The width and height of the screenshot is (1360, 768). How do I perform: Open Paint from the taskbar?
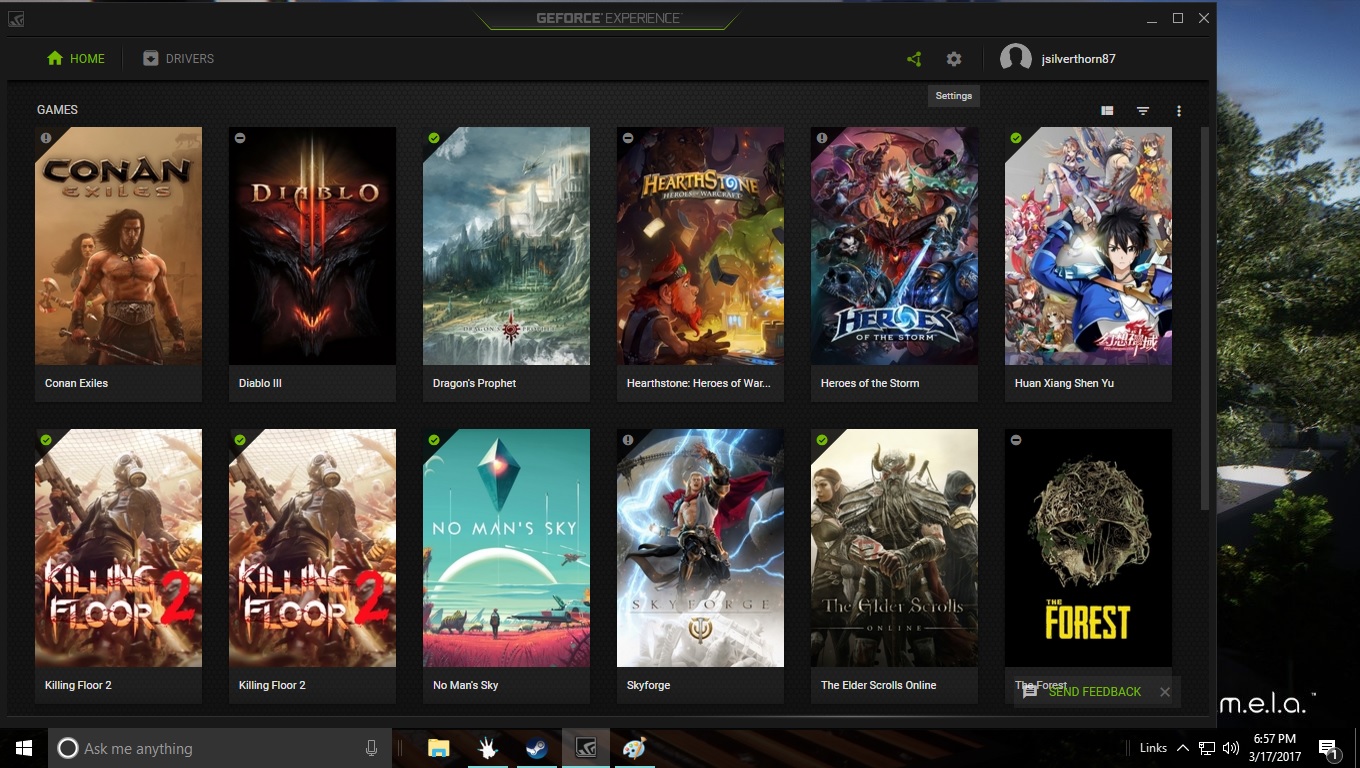[635, 748]
